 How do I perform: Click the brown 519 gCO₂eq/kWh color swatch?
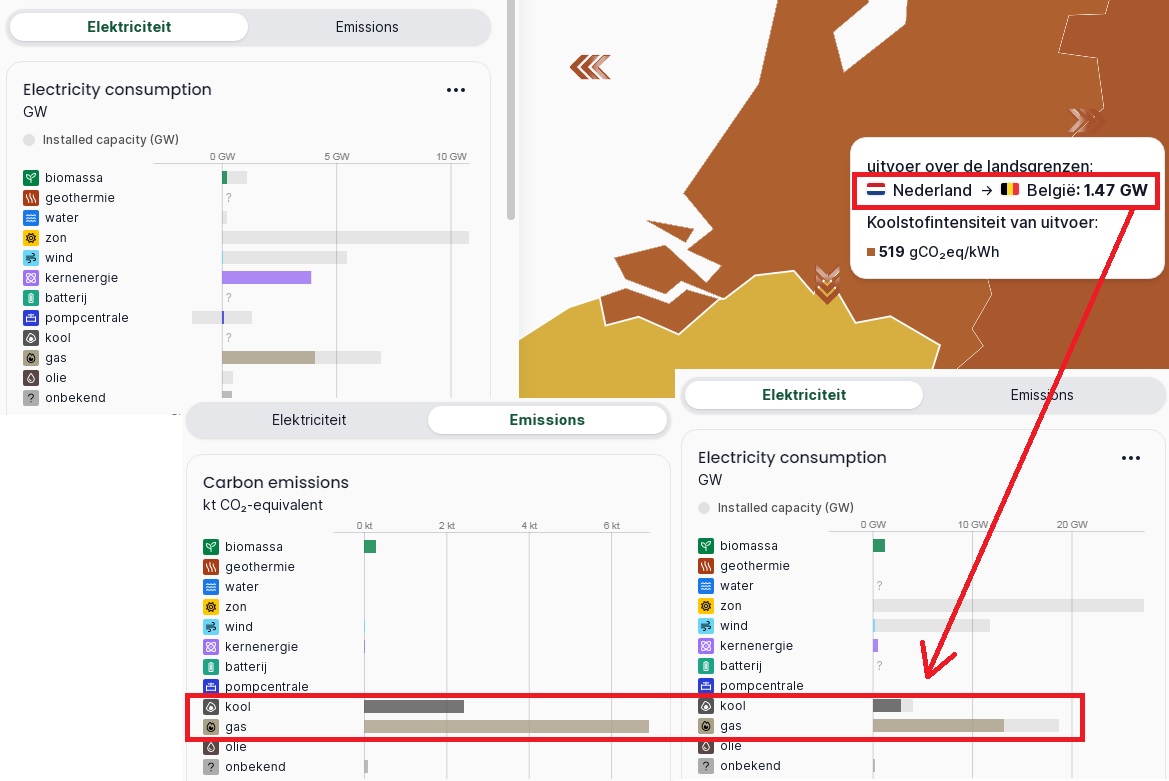point(871,253)
